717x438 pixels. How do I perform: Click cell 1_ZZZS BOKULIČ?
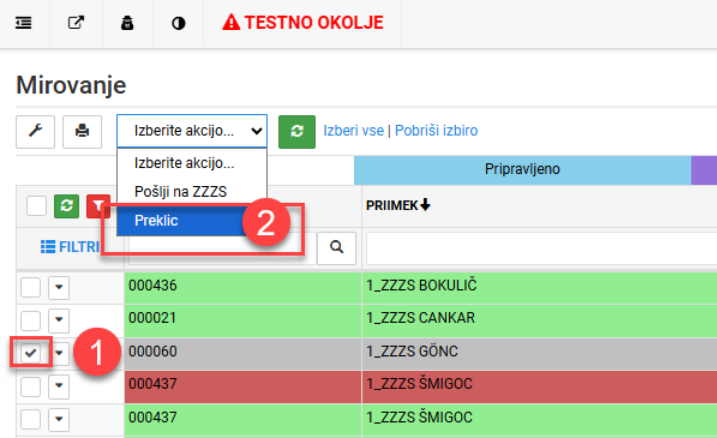click(x=540, y=288)
